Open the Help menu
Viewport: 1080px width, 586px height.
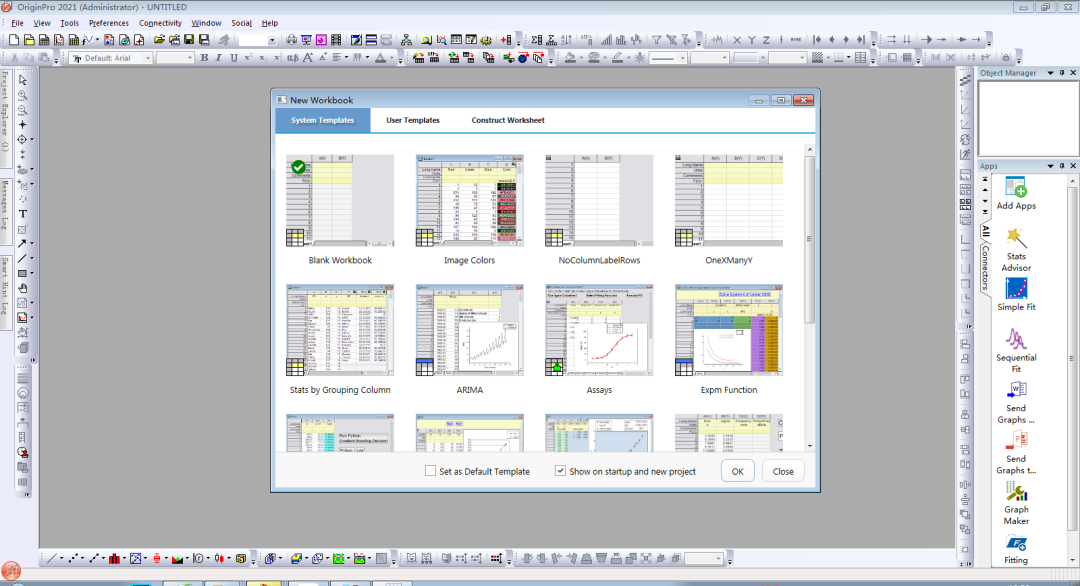[x=269, y=23]
